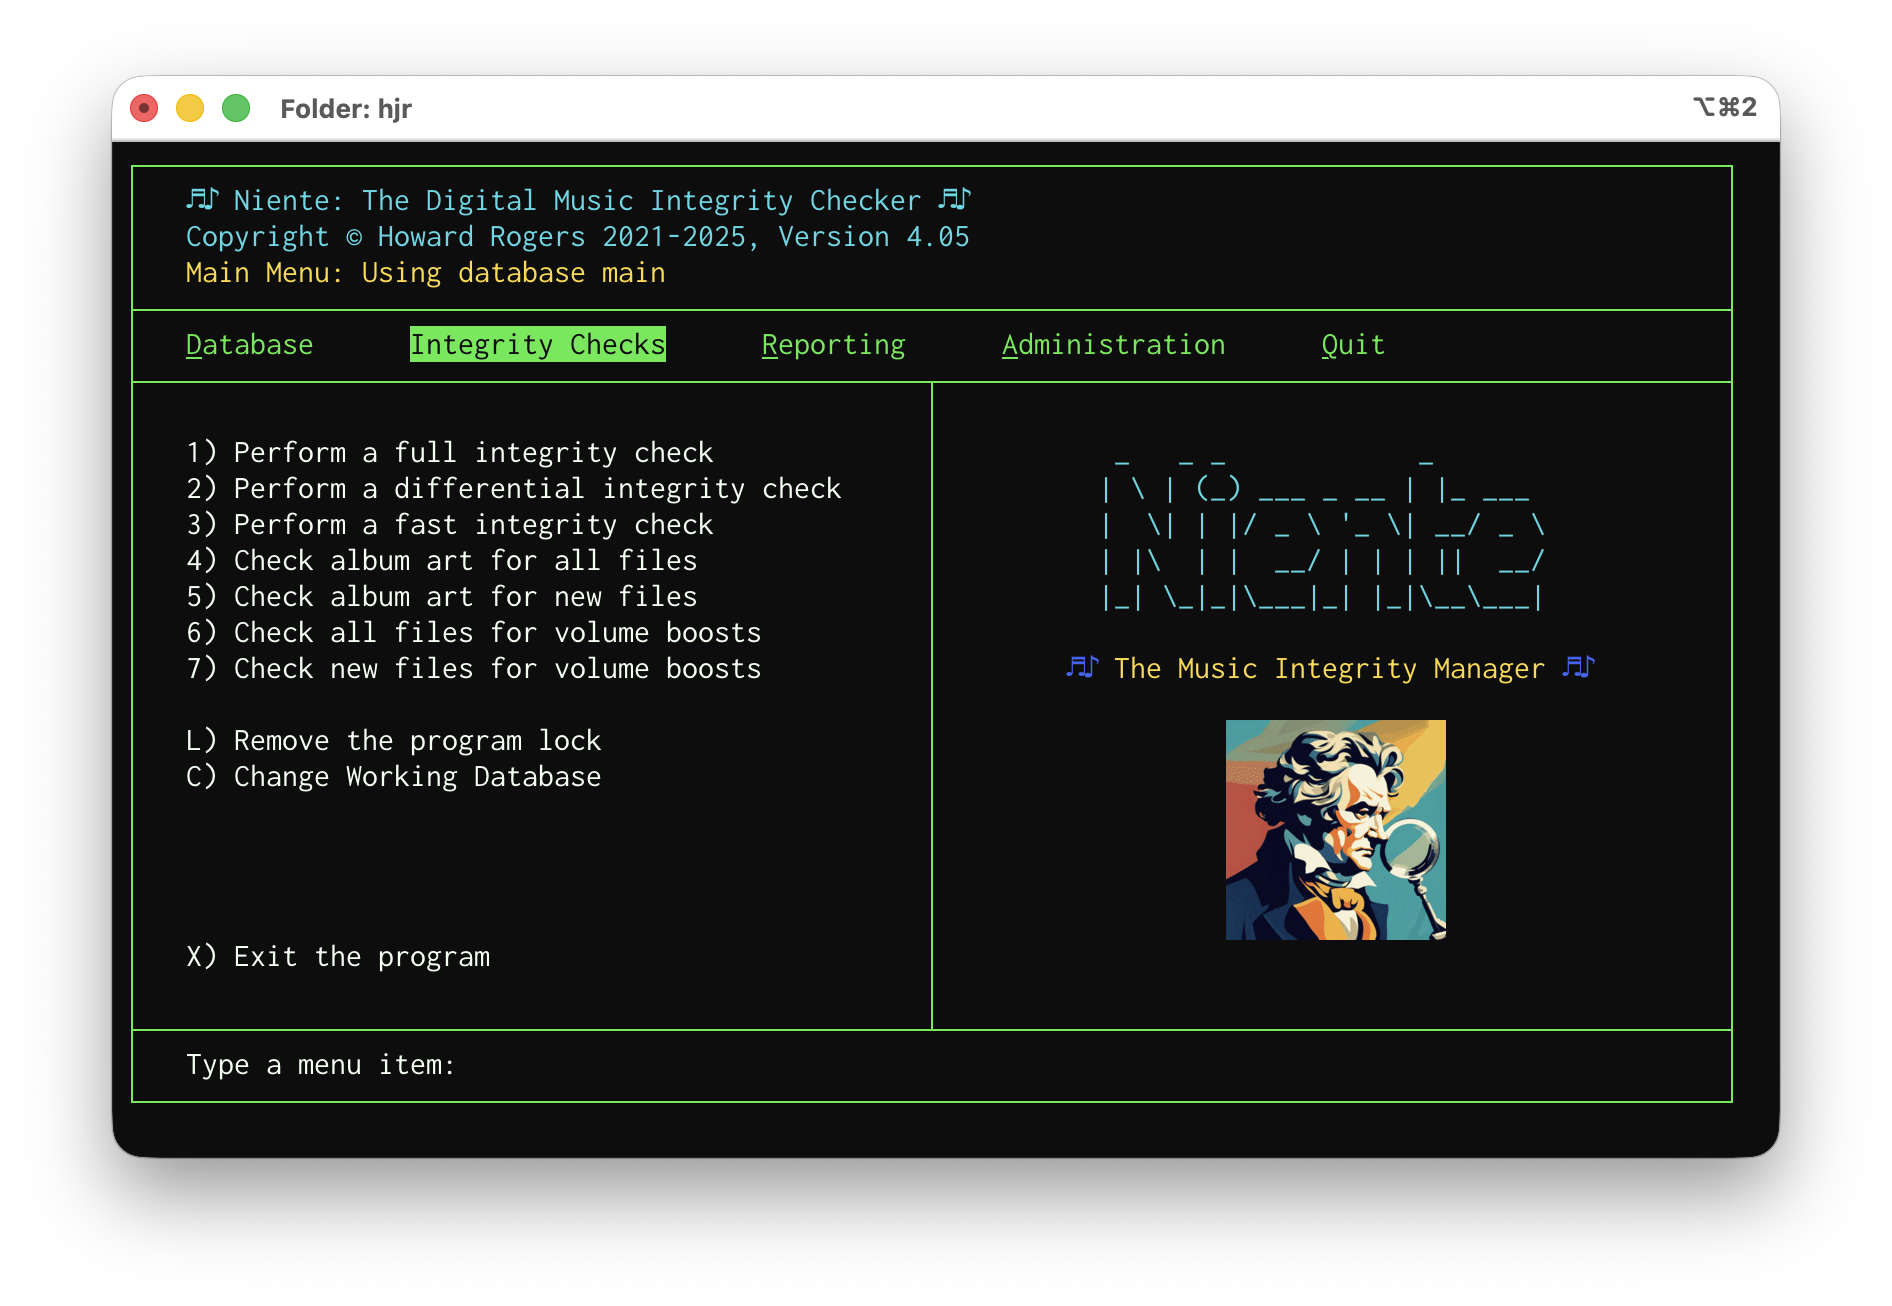The height and width of the screenshot is (1306, 1892).
Task: Click the yellow minimize window button
Action: point(190,108)
